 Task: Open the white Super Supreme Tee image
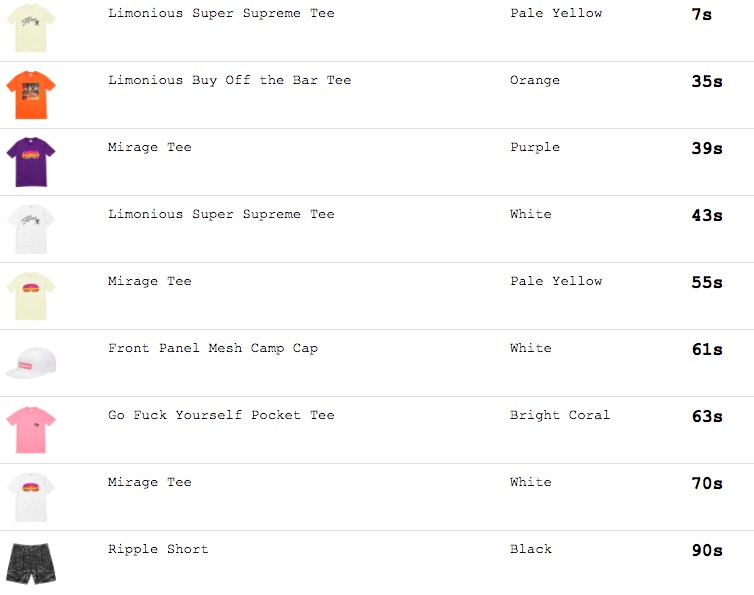coord(31,229)
